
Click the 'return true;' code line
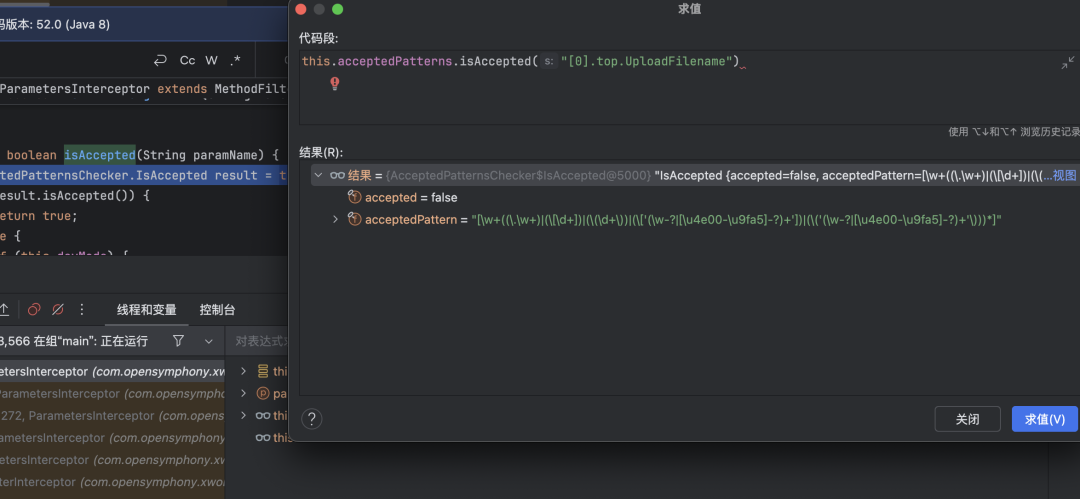click(x=38, y=215)
